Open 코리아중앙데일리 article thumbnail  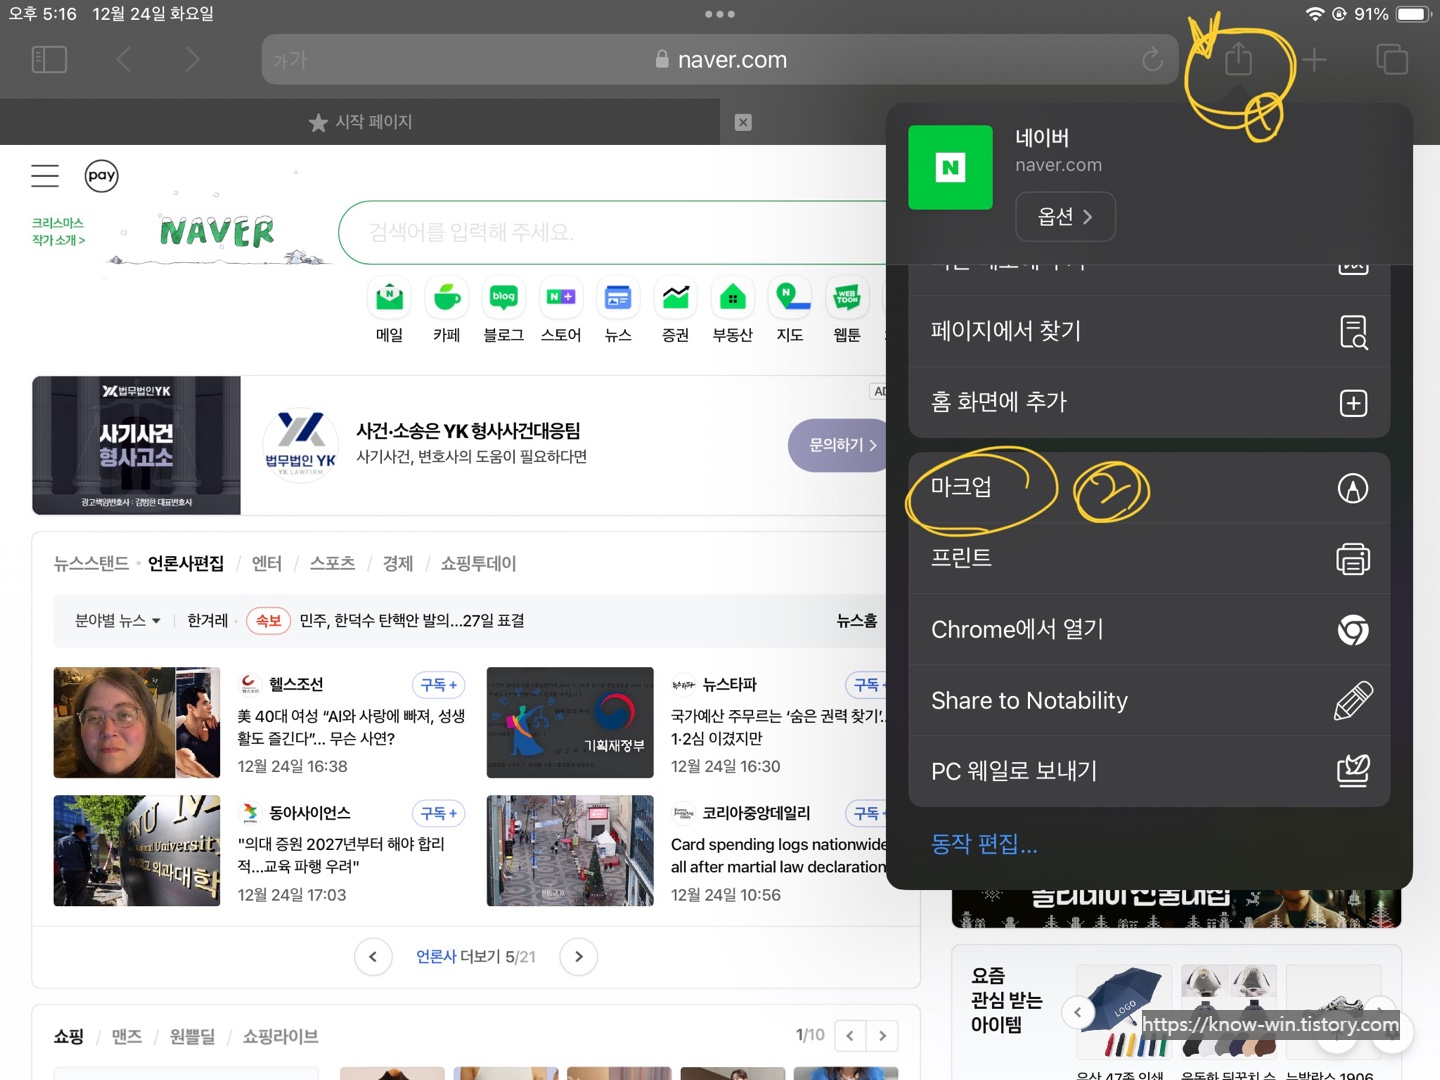pyautogui.click(x=570, y=851)
